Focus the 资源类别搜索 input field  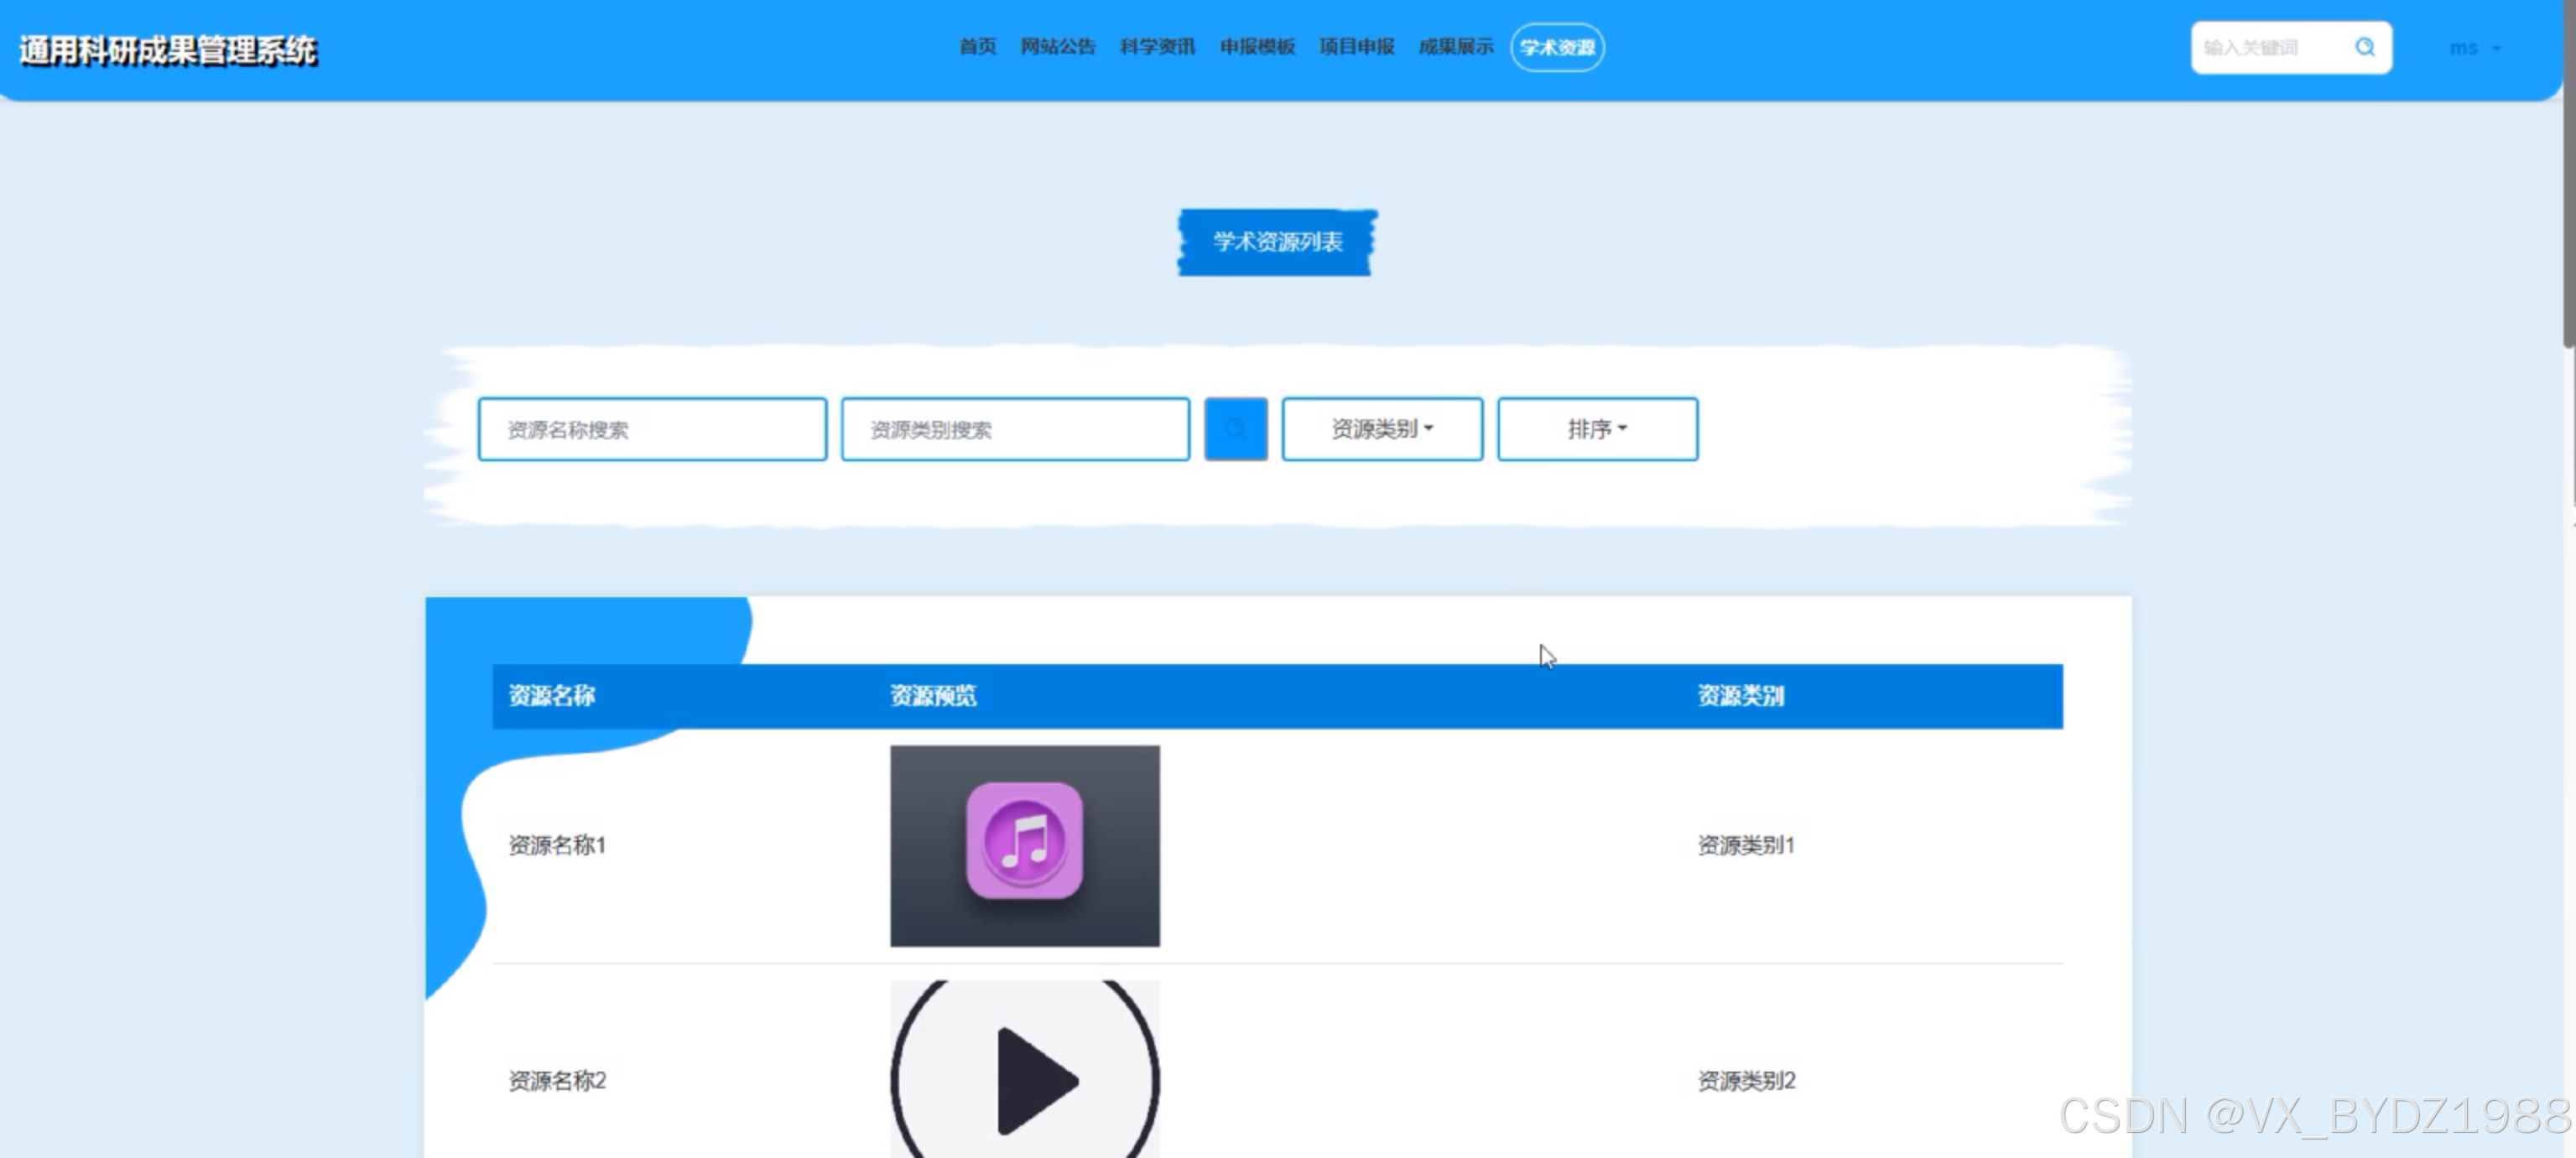(x=1015, y=429)
